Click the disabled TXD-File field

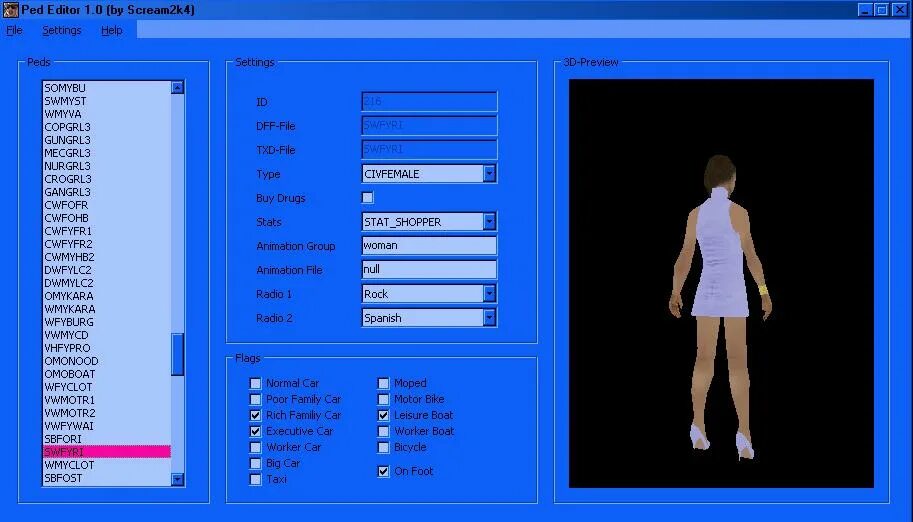tap(429, 149)
